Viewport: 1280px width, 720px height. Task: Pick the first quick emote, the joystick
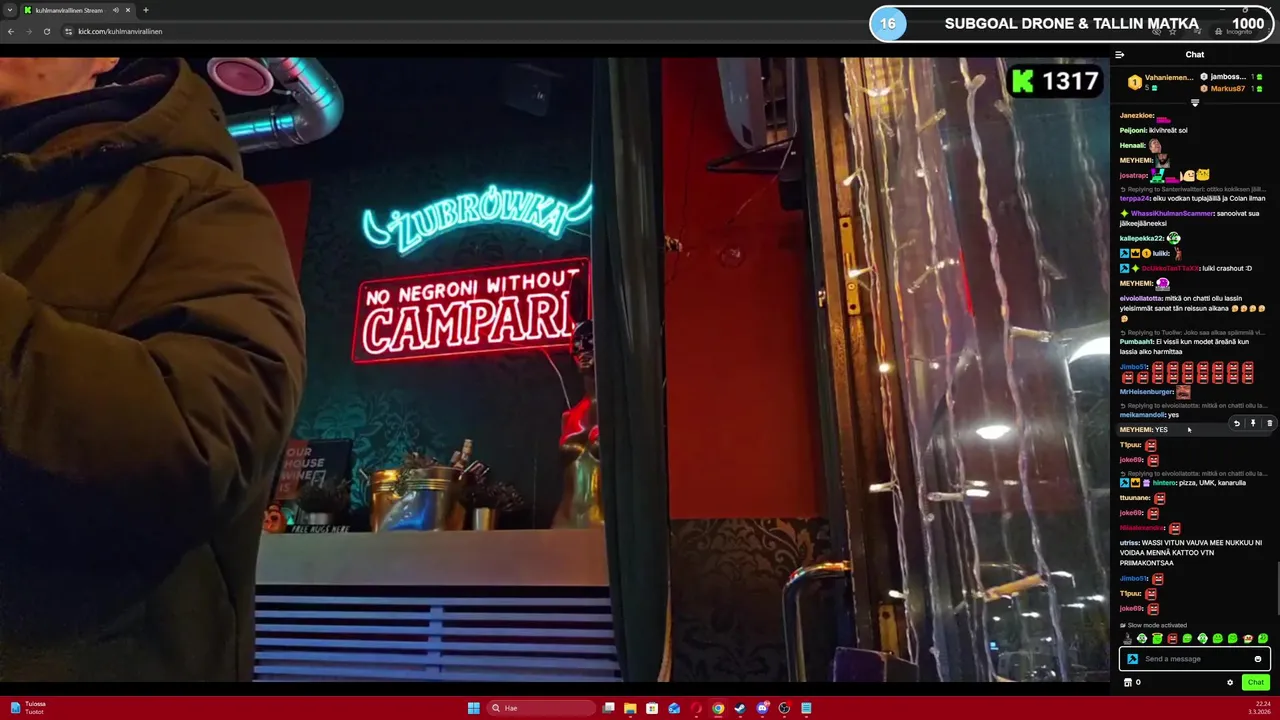[1127, 638]
